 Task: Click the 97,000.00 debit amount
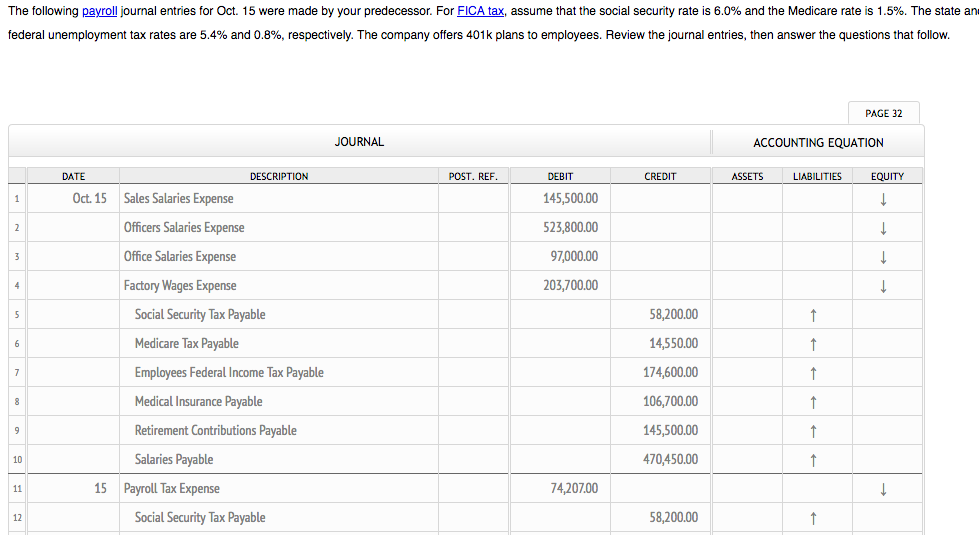[574, 256]
